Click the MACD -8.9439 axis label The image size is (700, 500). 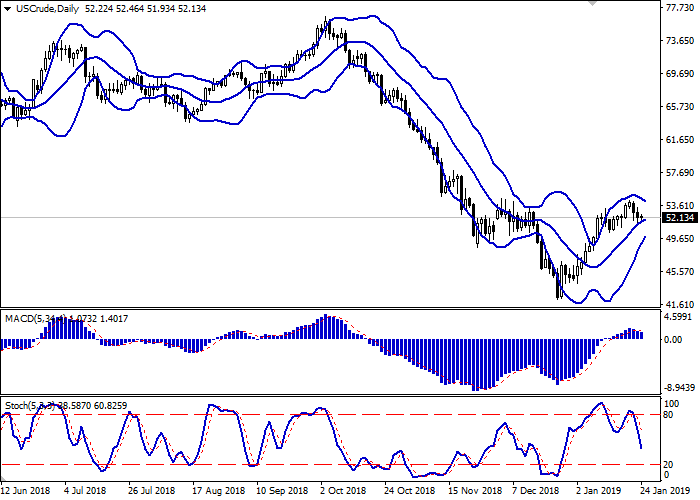(x=679, y=386)
